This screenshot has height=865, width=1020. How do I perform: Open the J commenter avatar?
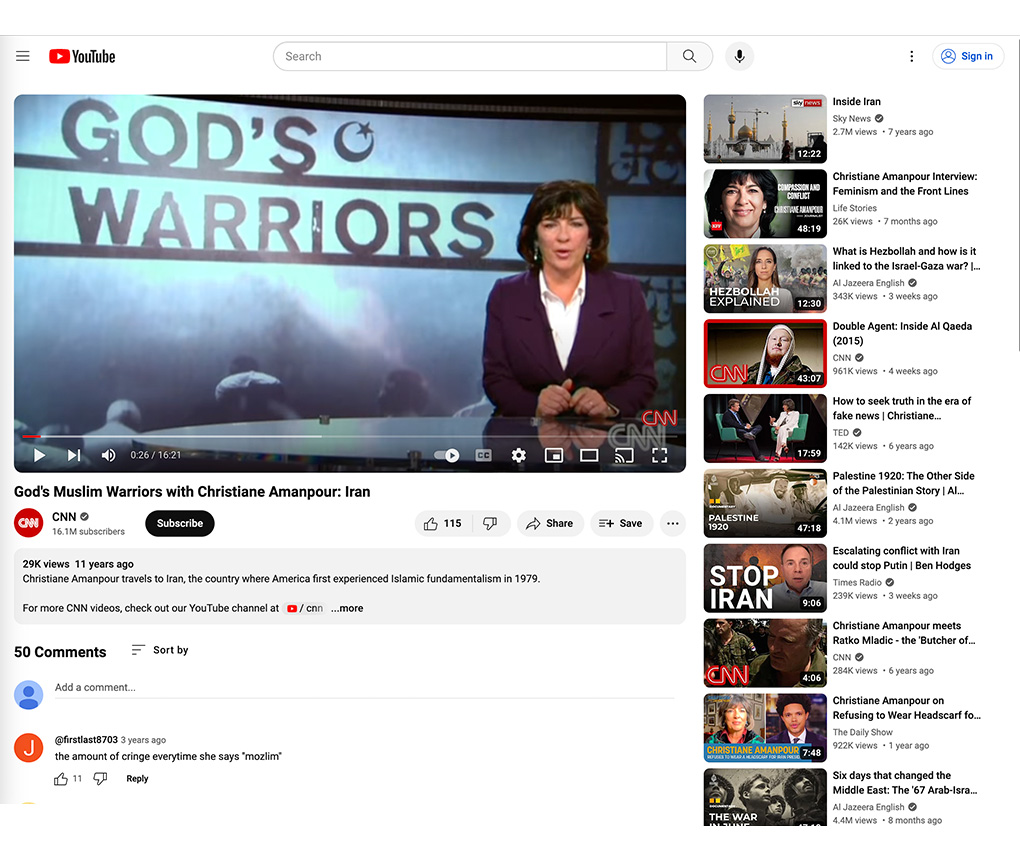point(29,748)
